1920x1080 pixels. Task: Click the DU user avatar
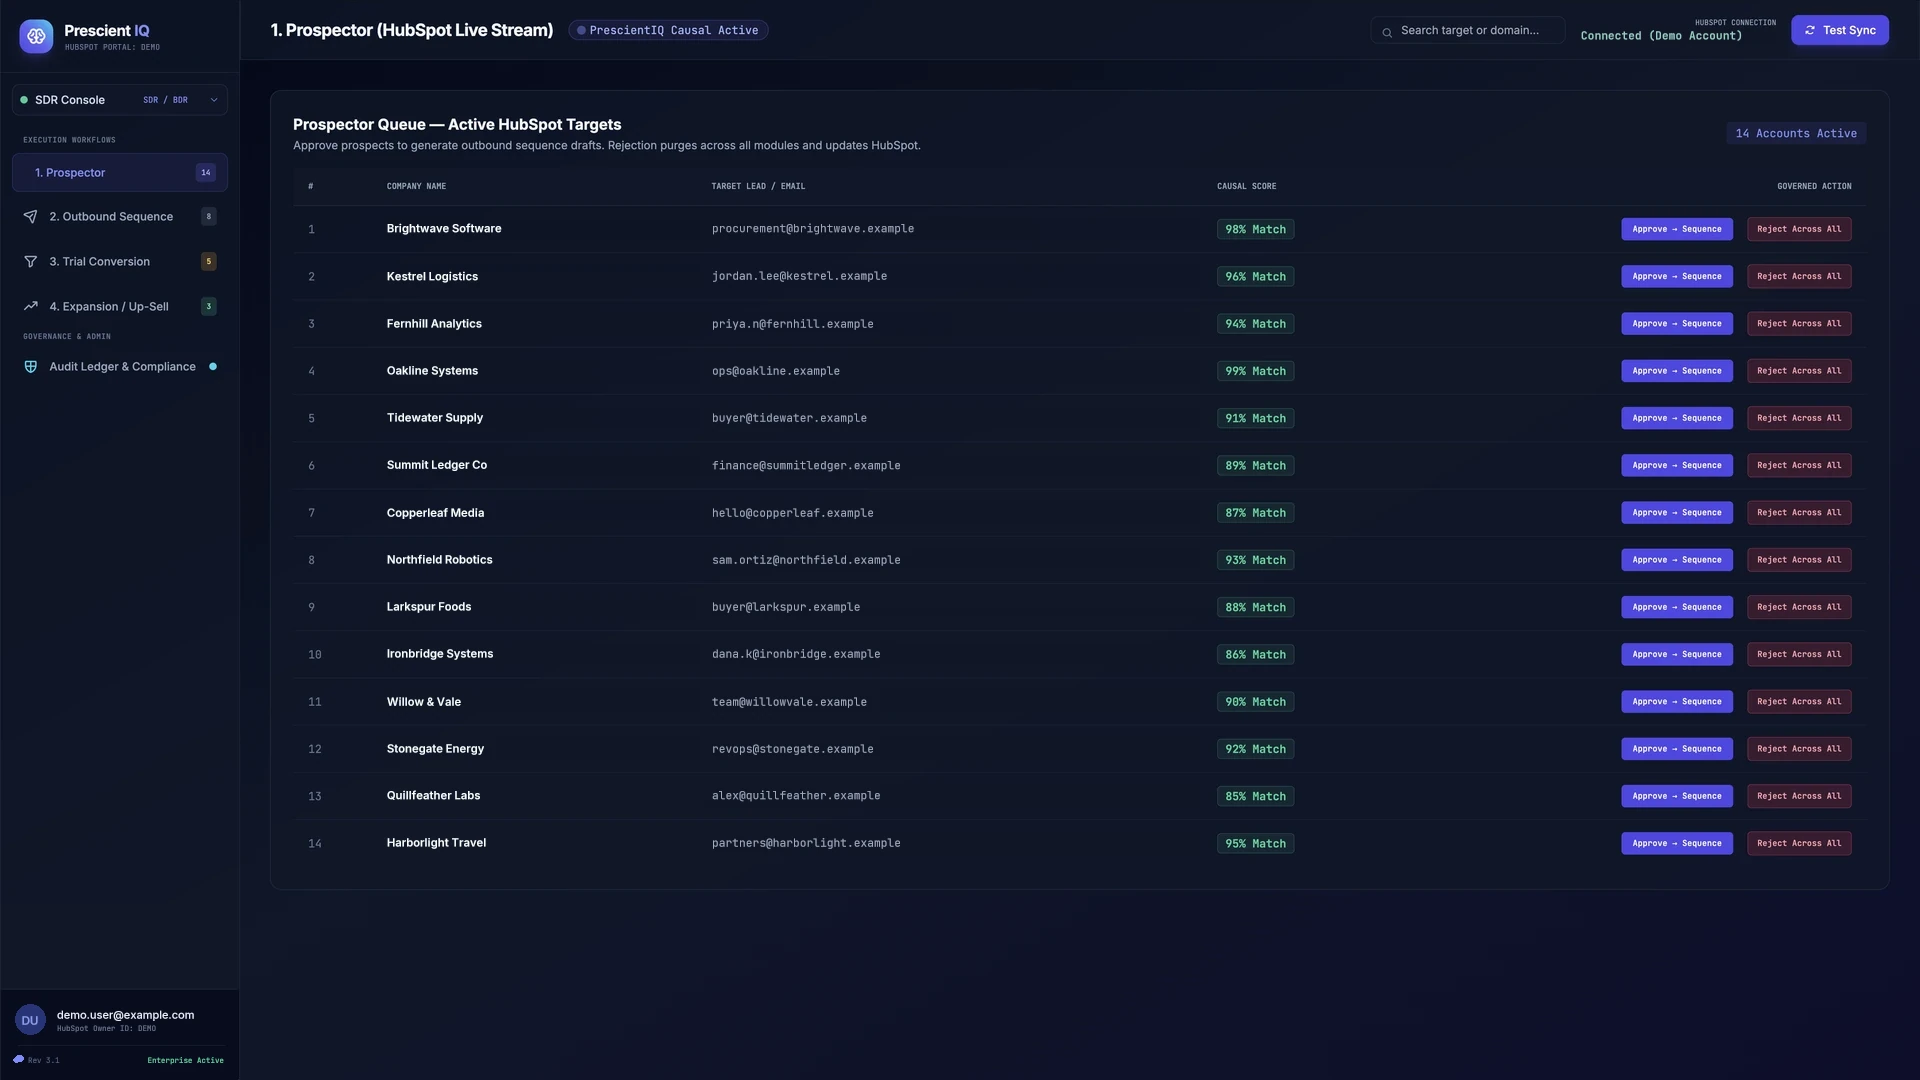click(30, 1021)
